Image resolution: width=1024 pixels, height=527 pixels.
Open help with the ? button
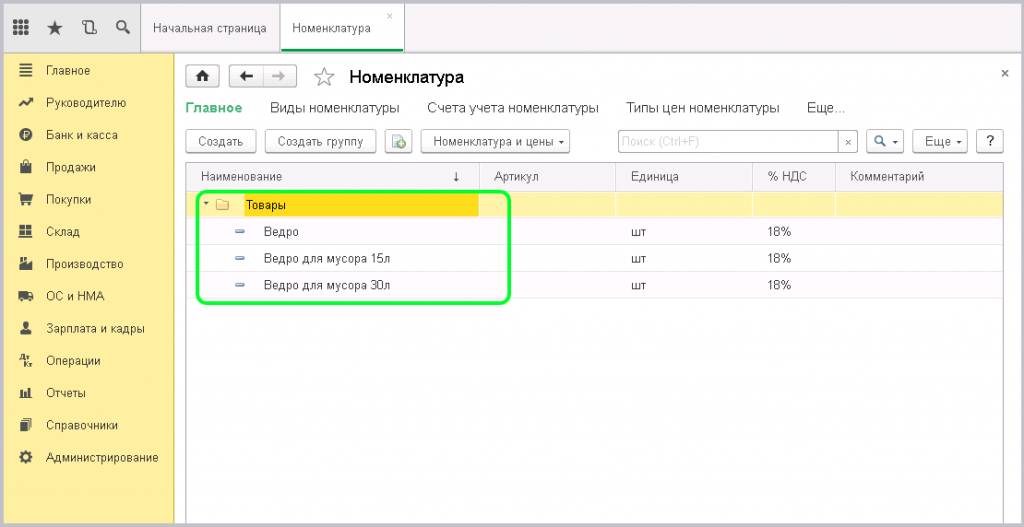point(989,141)
